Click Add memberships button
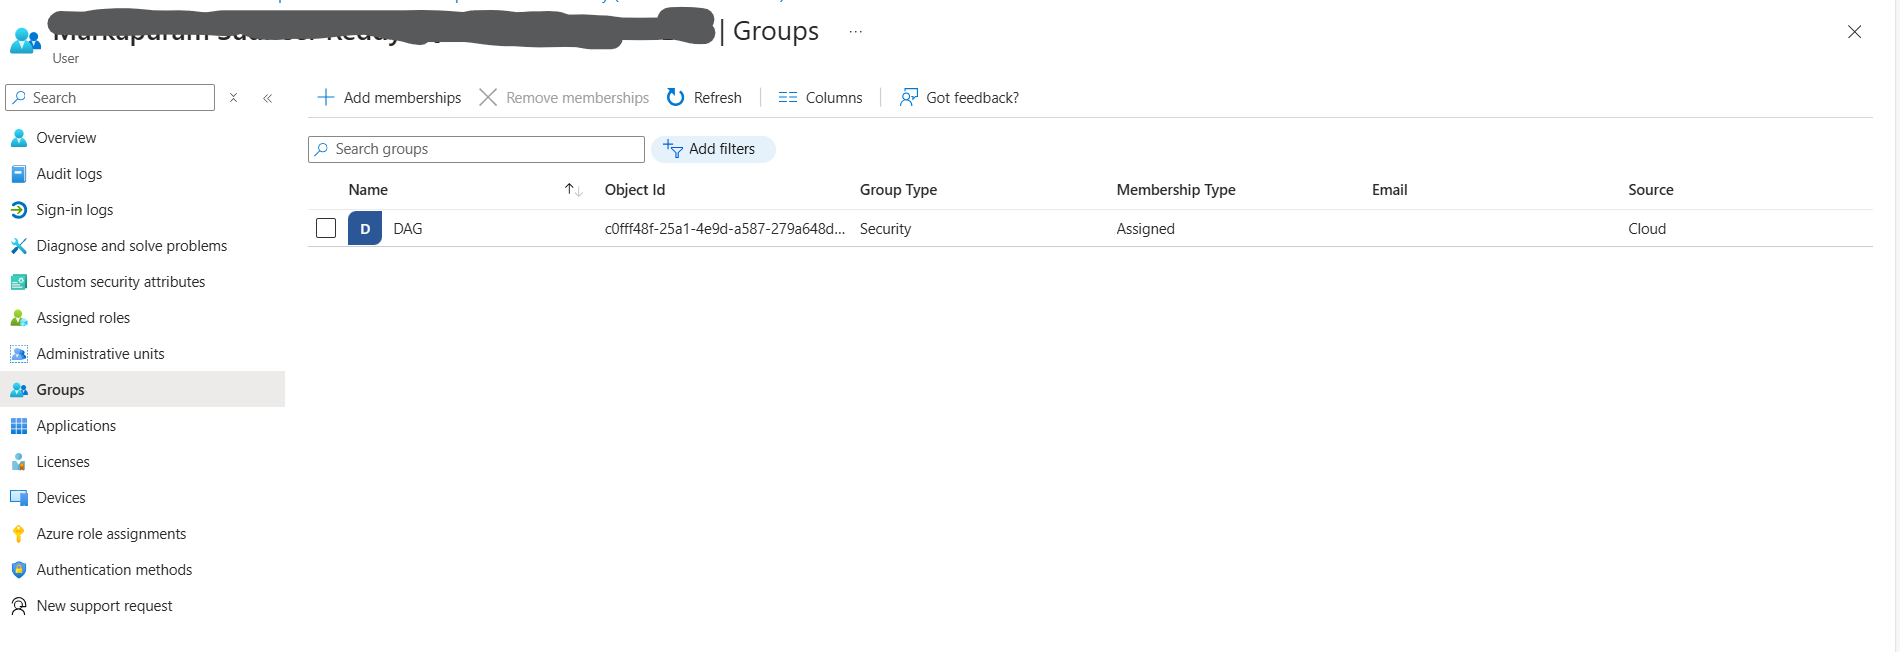Screen dimensions: 1900x652 pos(389,97)
